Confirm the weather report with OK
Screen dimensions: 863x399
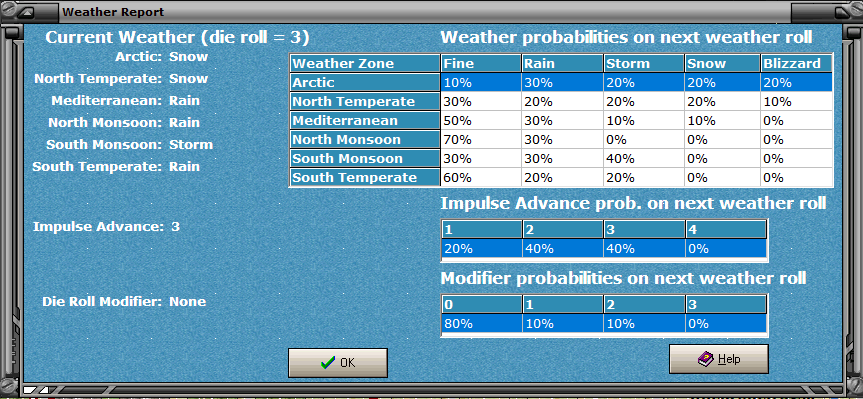(x=337, y=363)
